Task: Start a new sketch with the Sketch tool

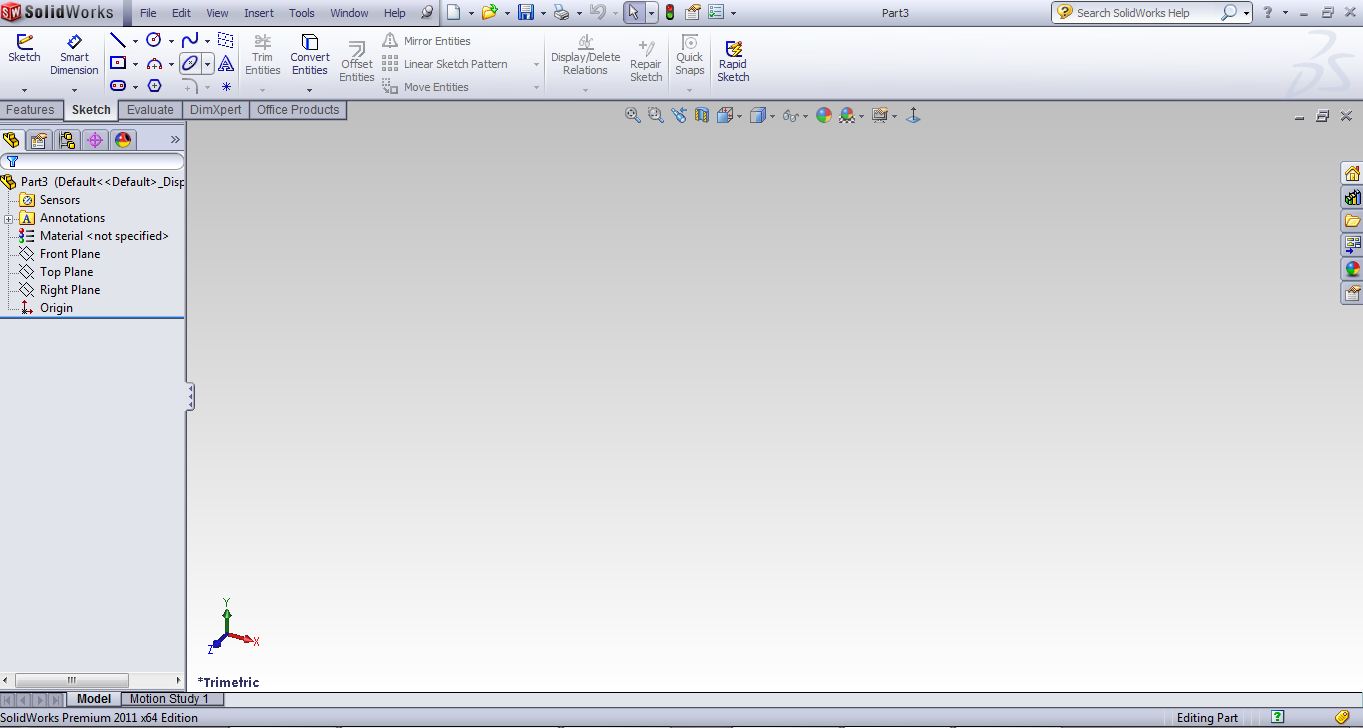Action: coord(24,49)
